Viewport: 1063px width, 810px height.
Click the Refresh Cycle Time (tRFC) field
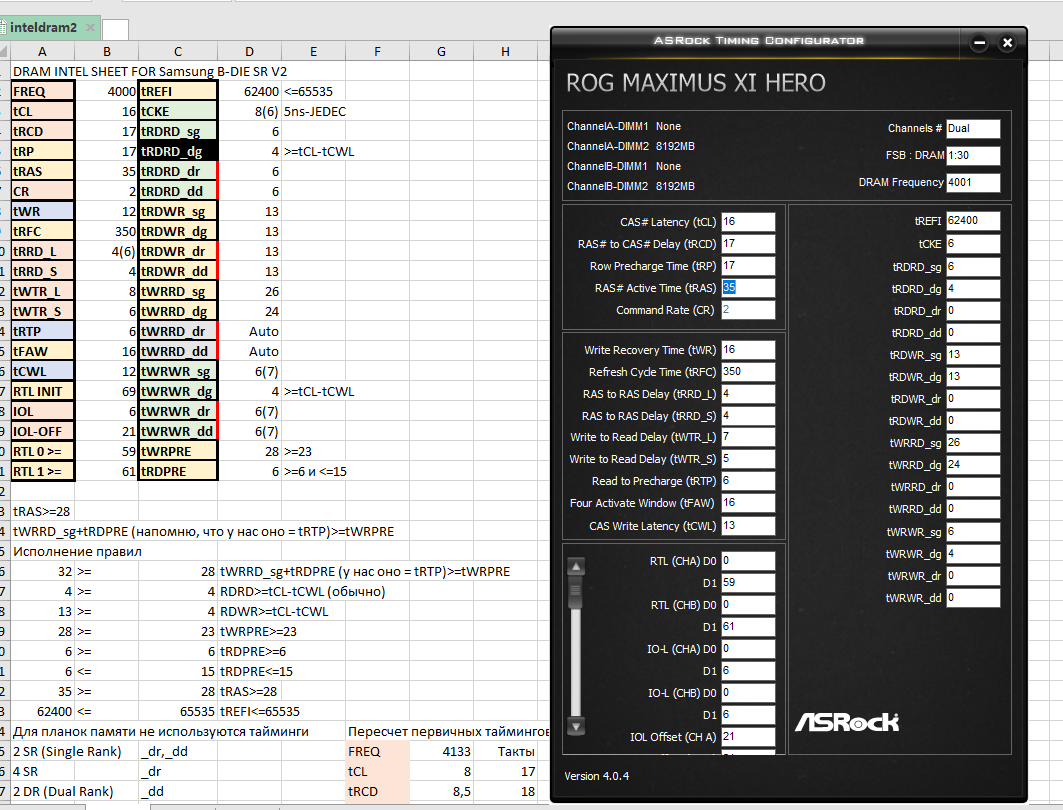click(x=748, y=371)
